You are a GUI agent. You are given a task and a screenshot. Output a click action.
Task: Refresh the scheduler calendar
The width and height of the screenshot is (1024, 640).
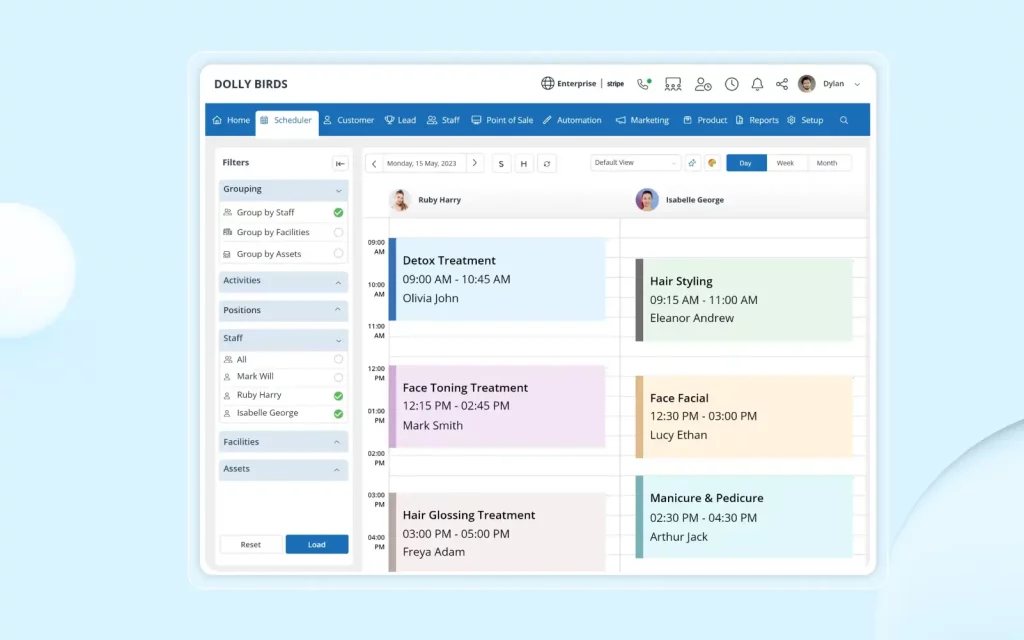click(547, 164)
